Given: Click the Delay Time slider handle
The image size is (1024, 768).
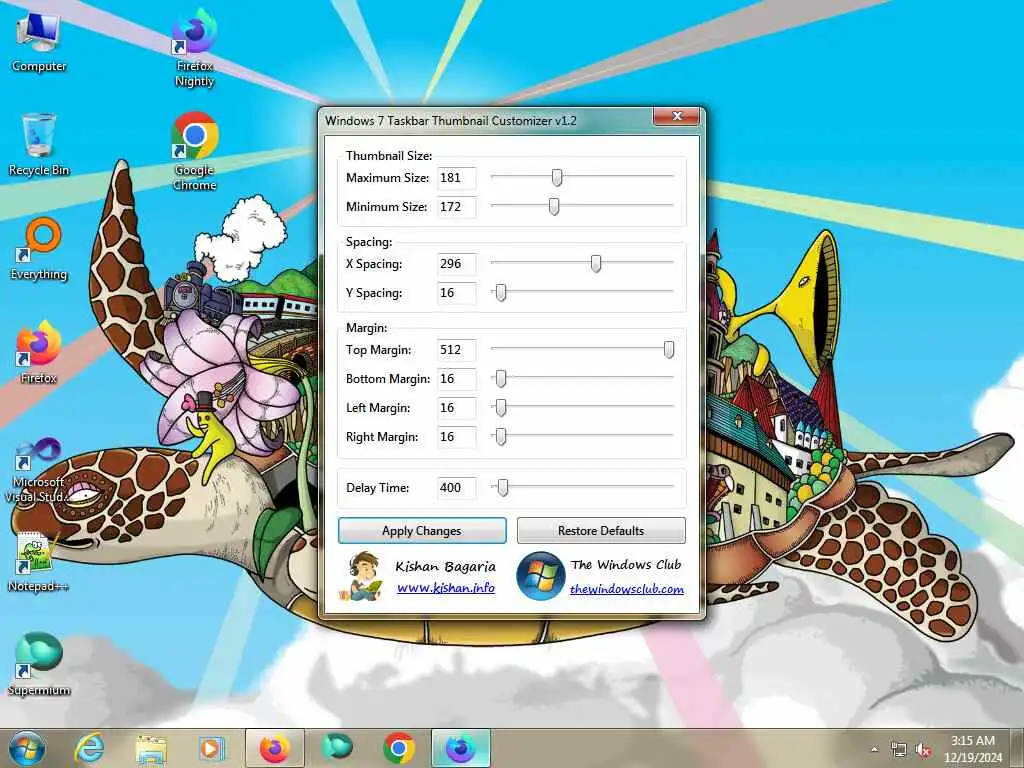Looking at the screenshot, I should [503, 487].
